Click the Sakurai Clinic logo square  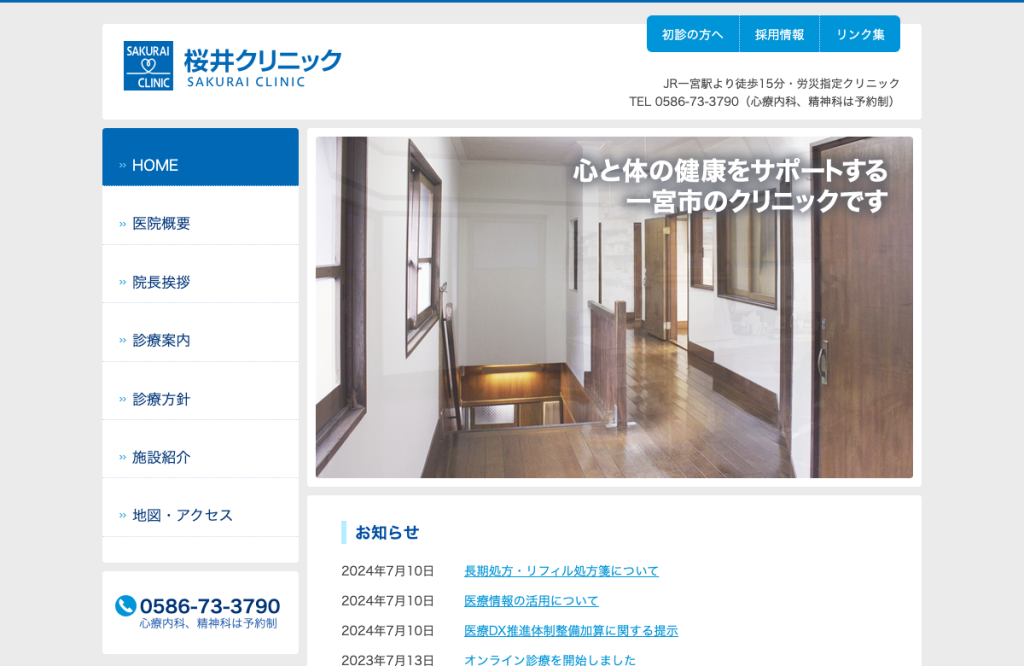[148, 66]
